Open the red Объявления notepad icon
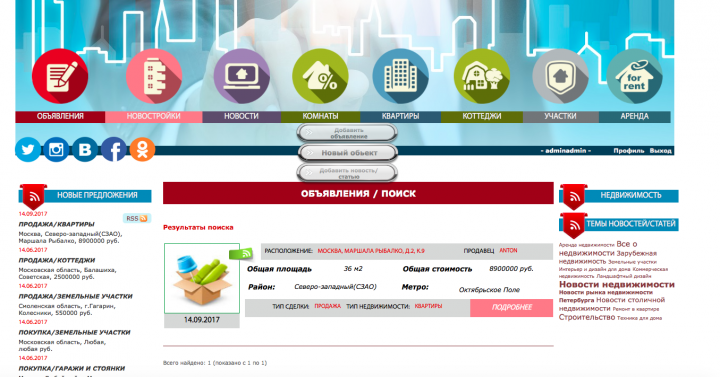 click(60, 76)
